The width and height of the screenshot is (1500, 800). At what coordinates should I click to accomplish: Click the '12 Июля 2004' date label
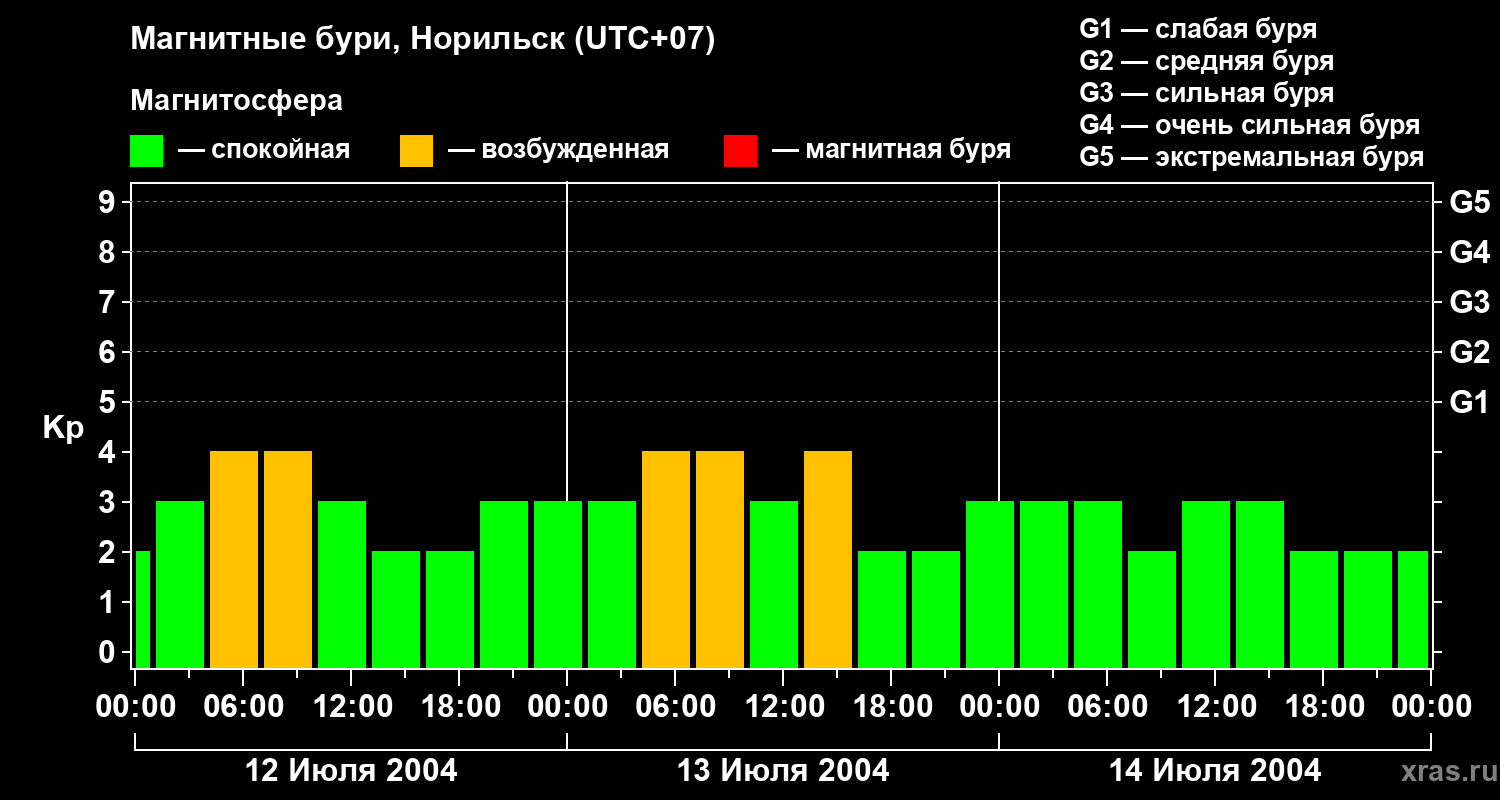point(351,771)
